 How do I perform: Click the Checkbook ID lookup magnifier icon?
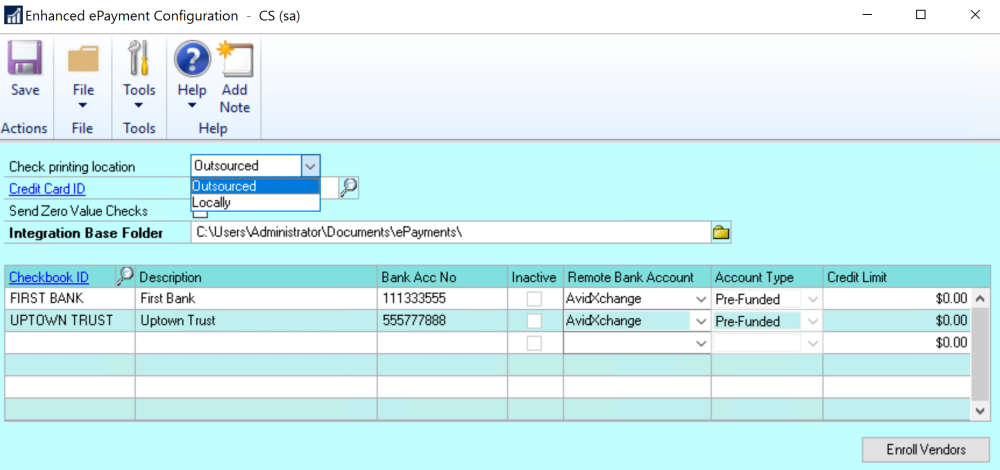pyautogui.click(x=124, y=276)
